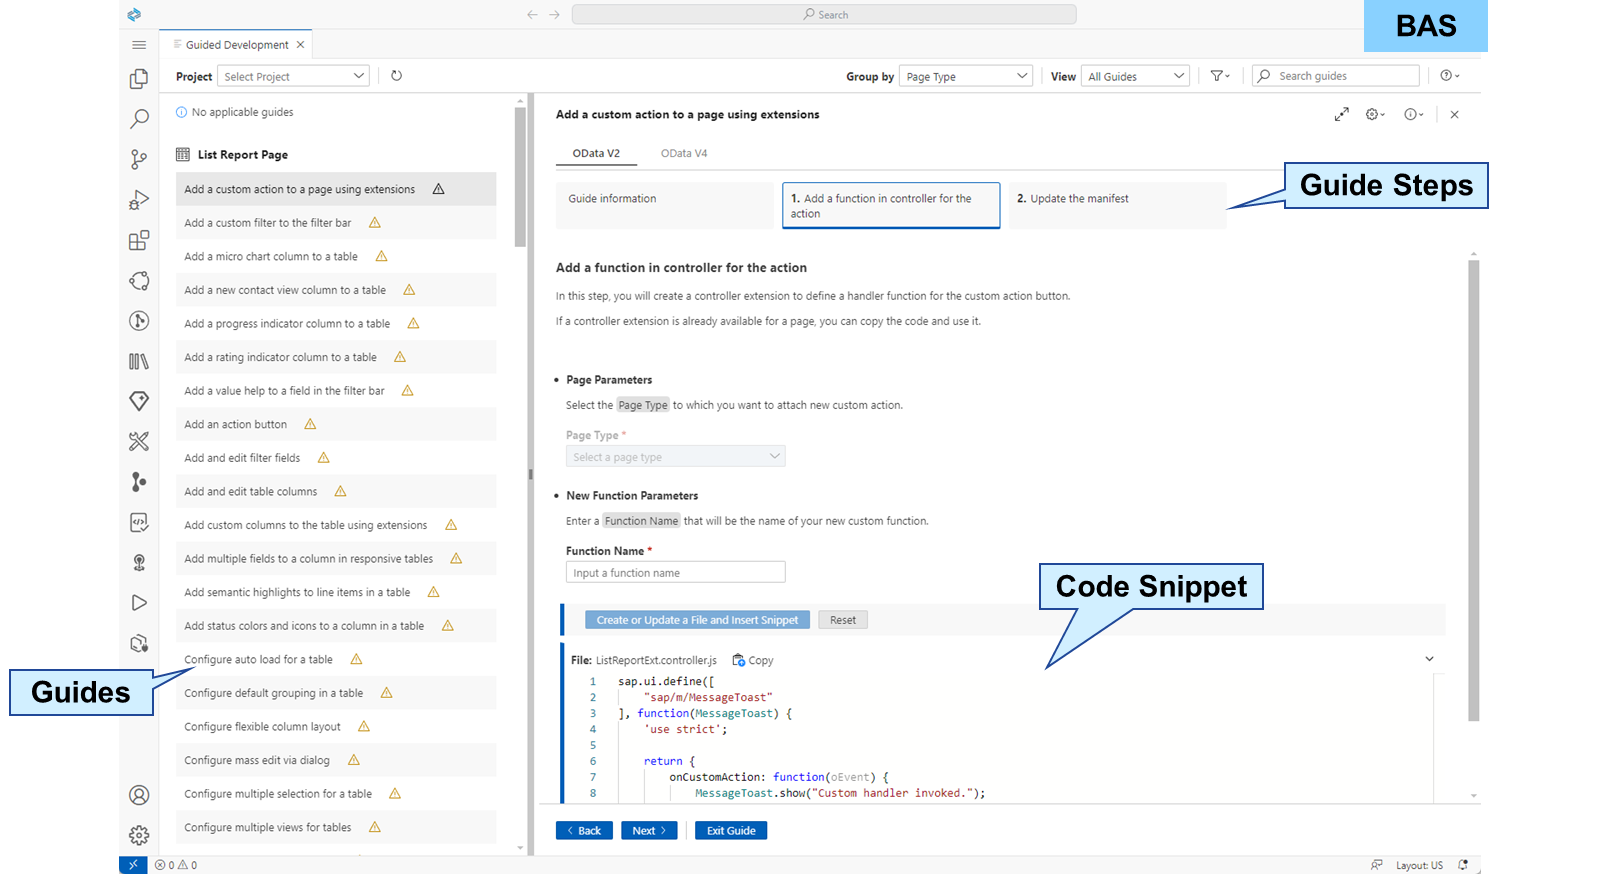Open the Extensions view
The height and width of the screenshot is (874, 1600).
pyautogui.click(x=139, y=240)
